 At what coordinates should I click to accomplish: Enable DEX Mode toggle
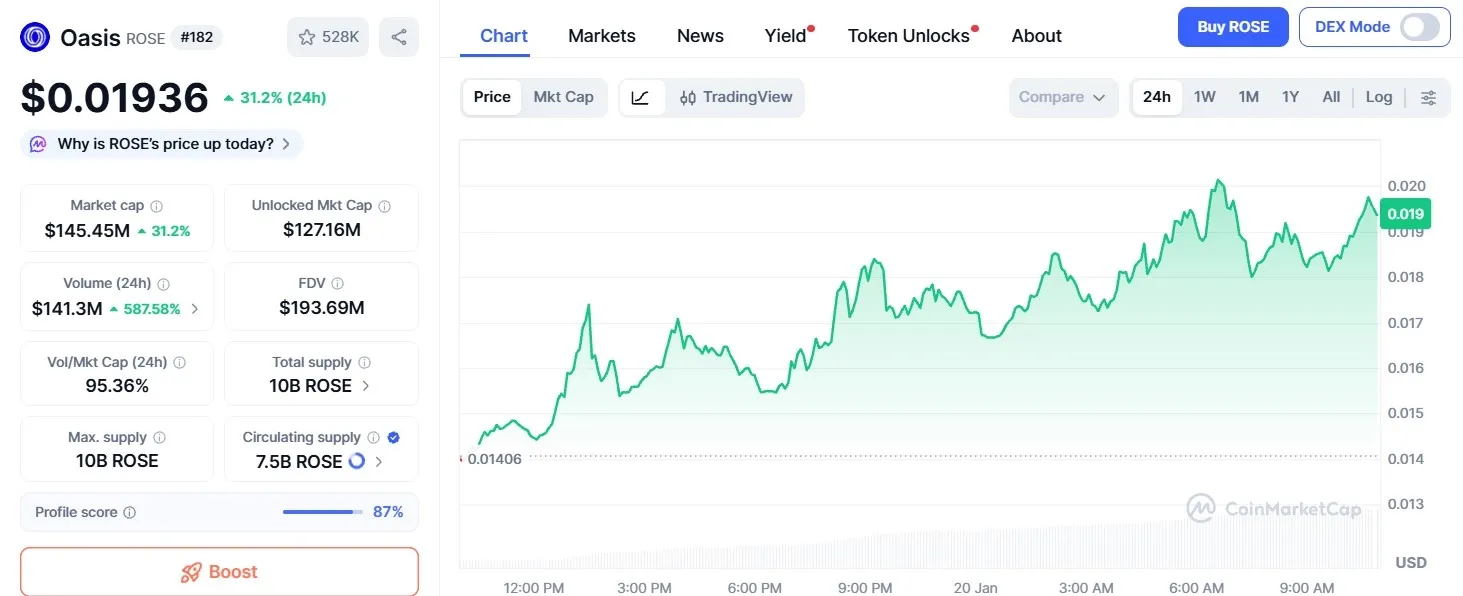point(1421,28)
